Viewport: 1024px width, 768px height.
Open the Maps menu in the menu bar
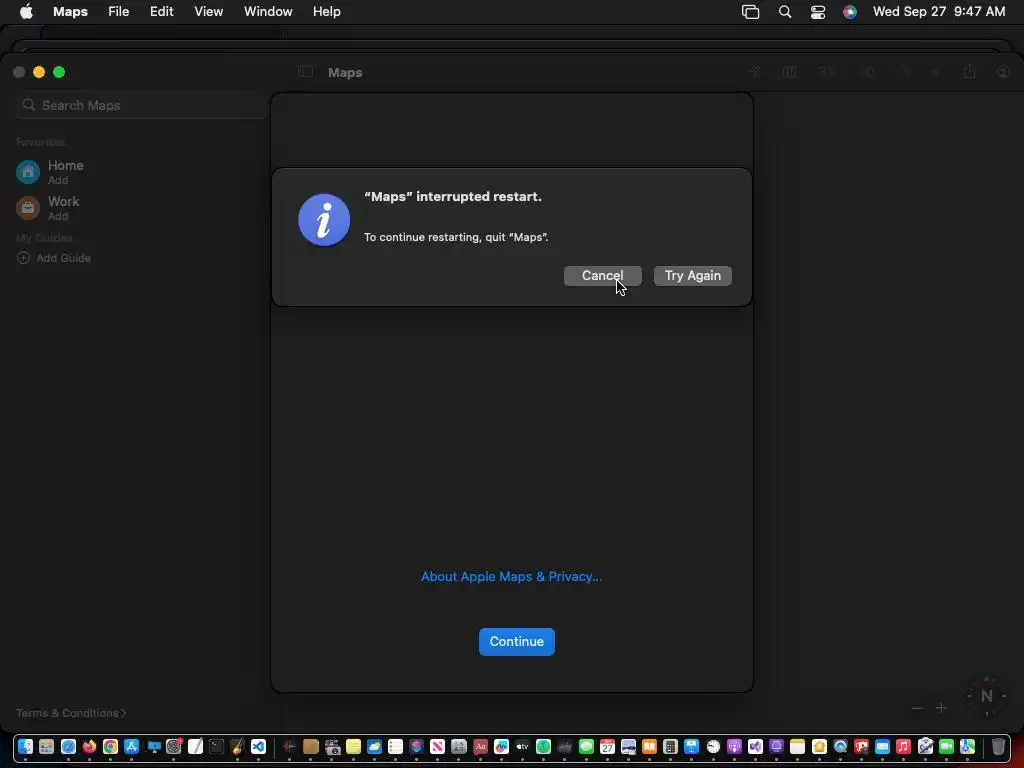tap(71, 12)
